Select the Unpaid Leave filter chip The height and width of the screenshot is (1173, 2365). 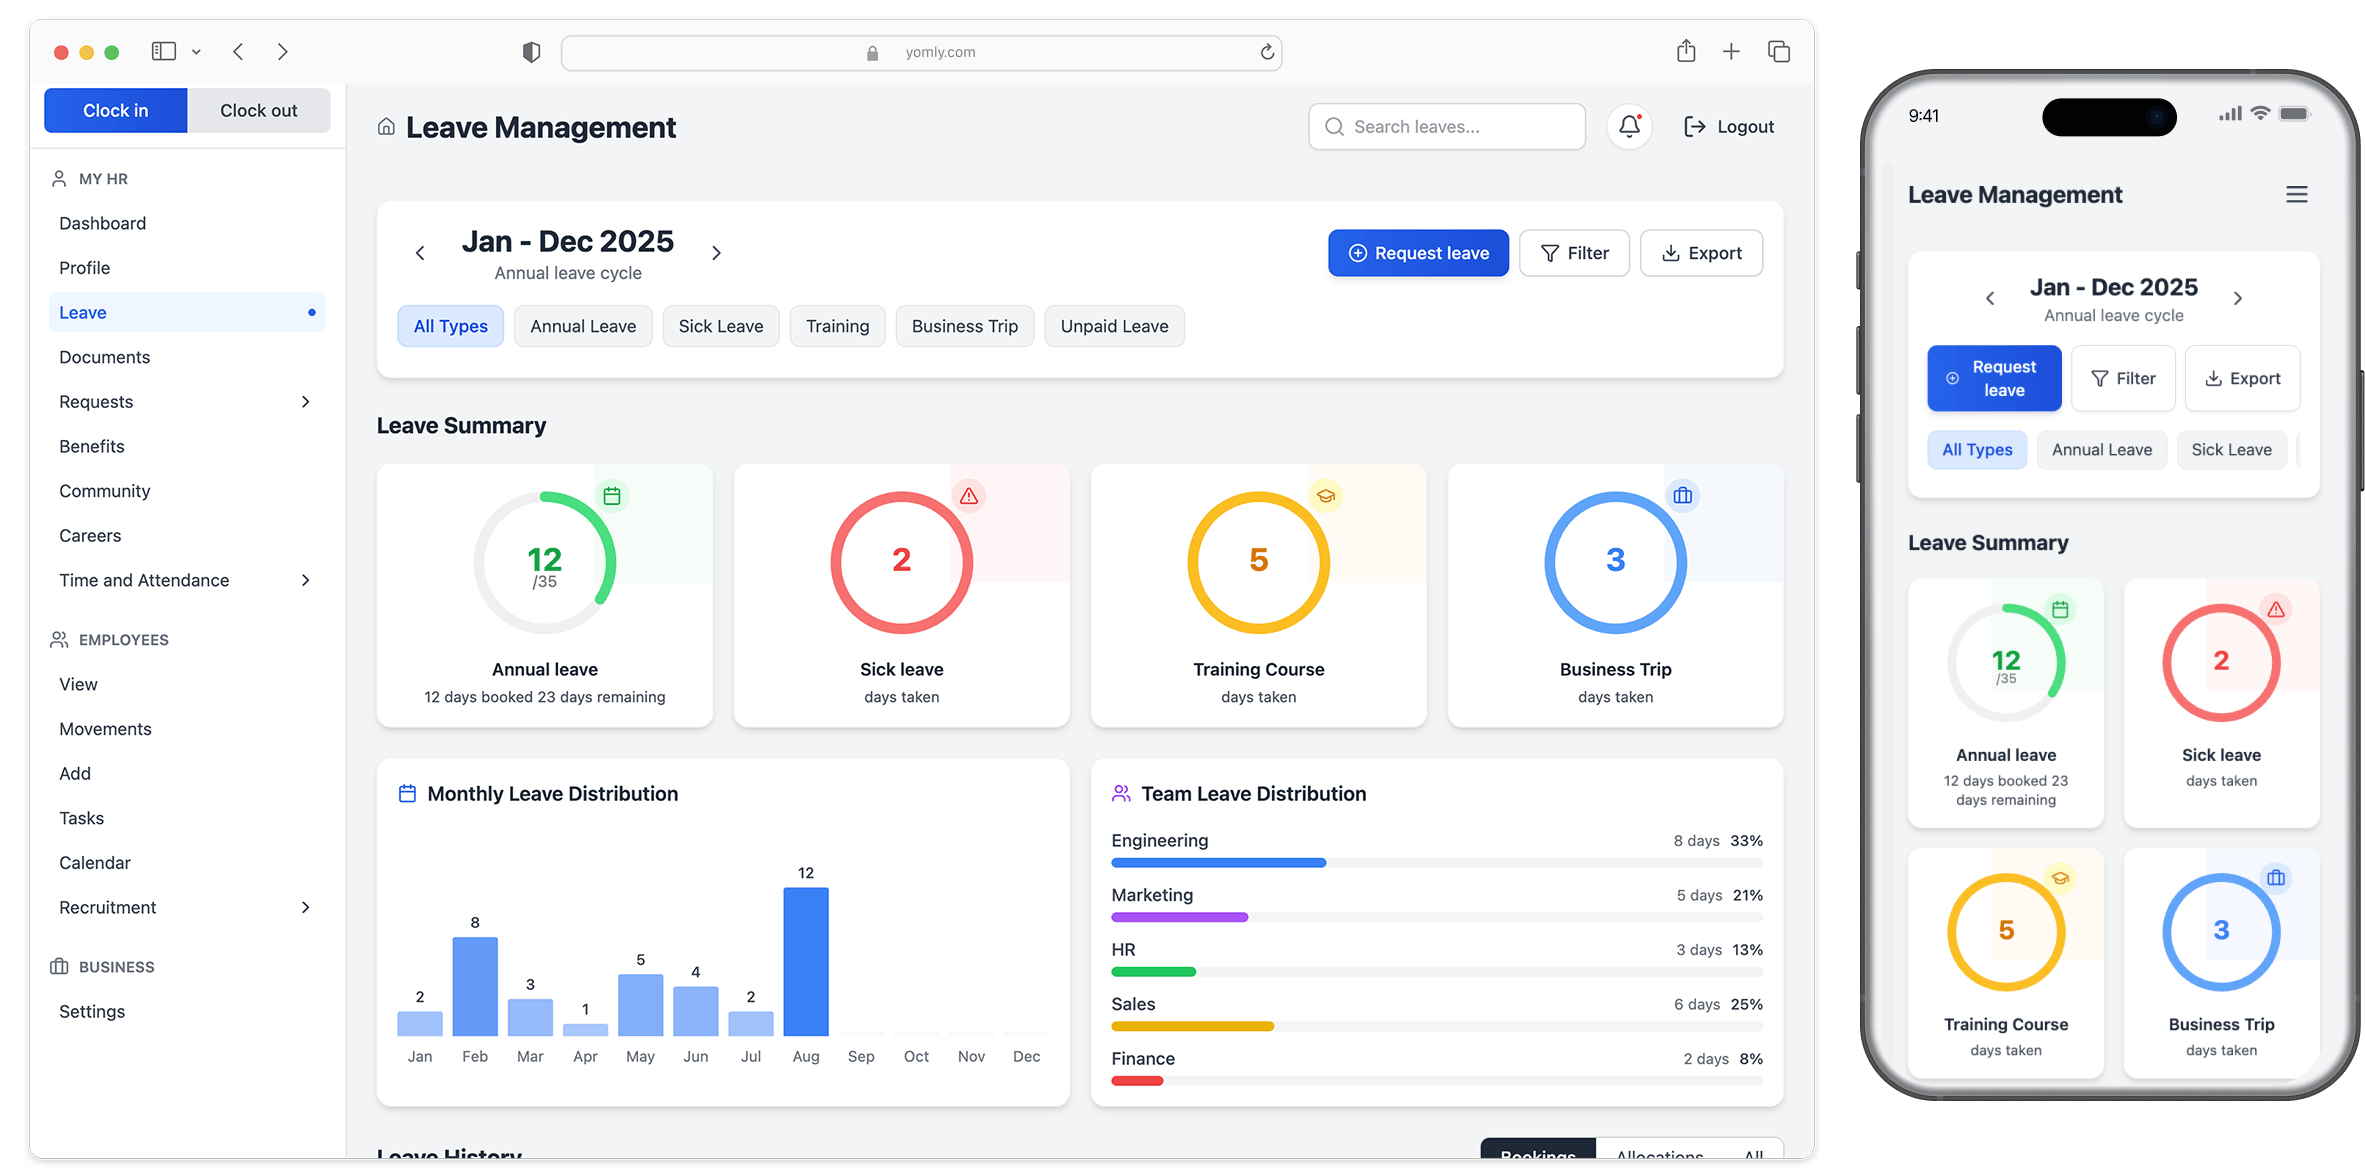pyautogui.click(x=1114, y=327)
